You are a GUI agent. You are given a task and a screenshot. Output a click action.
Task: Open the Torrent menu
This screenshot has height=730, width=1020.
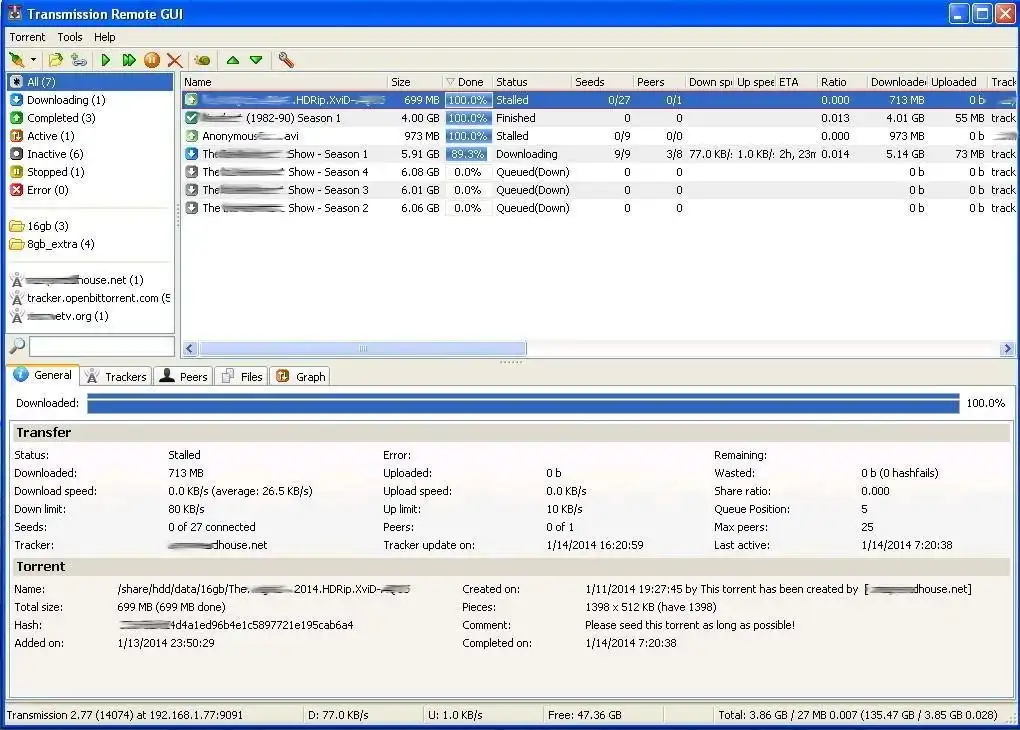[x=28, y=37]
